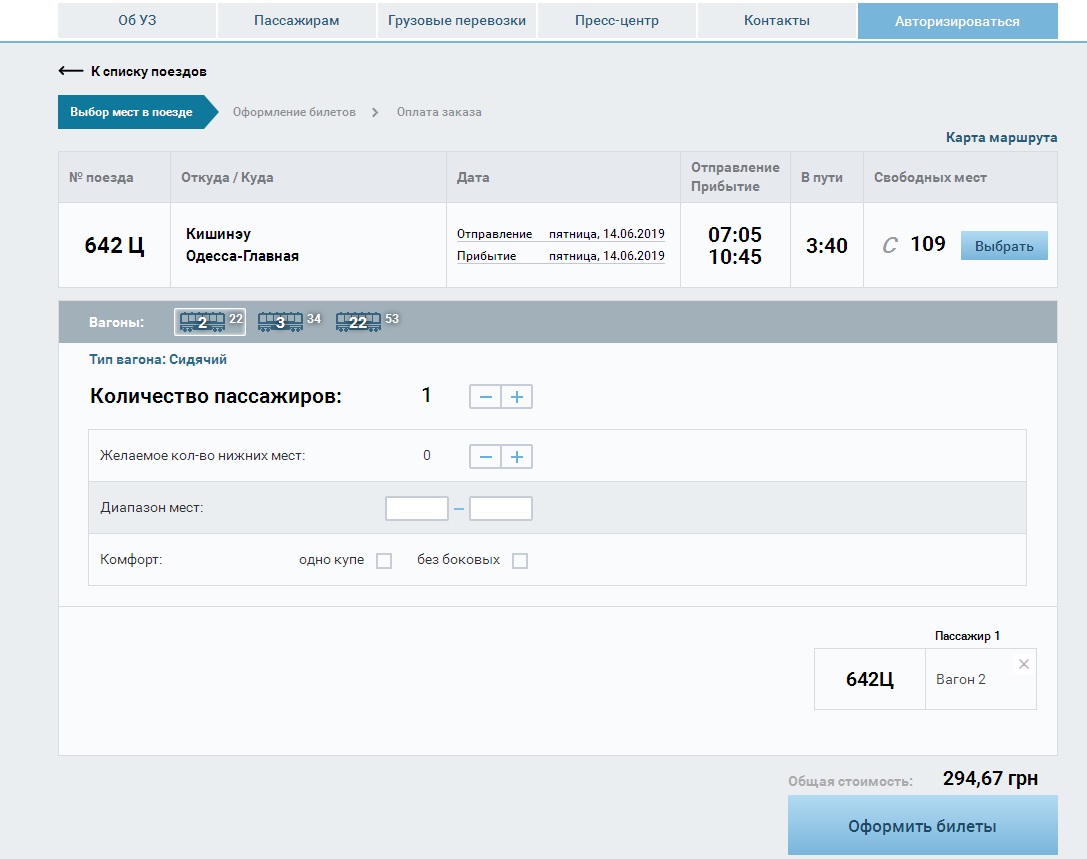Select train car number 3 icon
Image resolution: width=1087 pixels, height=859 pixels.
[x=281, y=322]
